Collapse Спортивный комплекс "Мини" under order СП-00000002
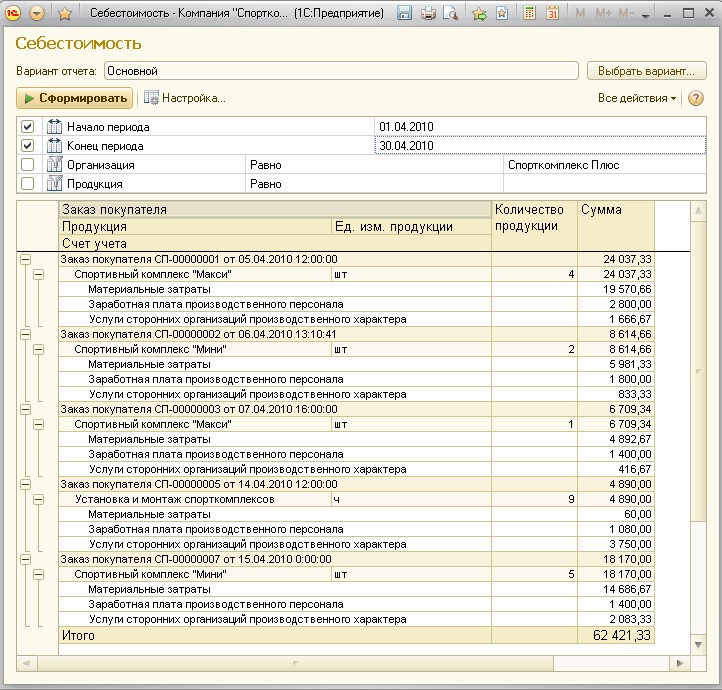 pyautogui.click(x=38, y=349)
